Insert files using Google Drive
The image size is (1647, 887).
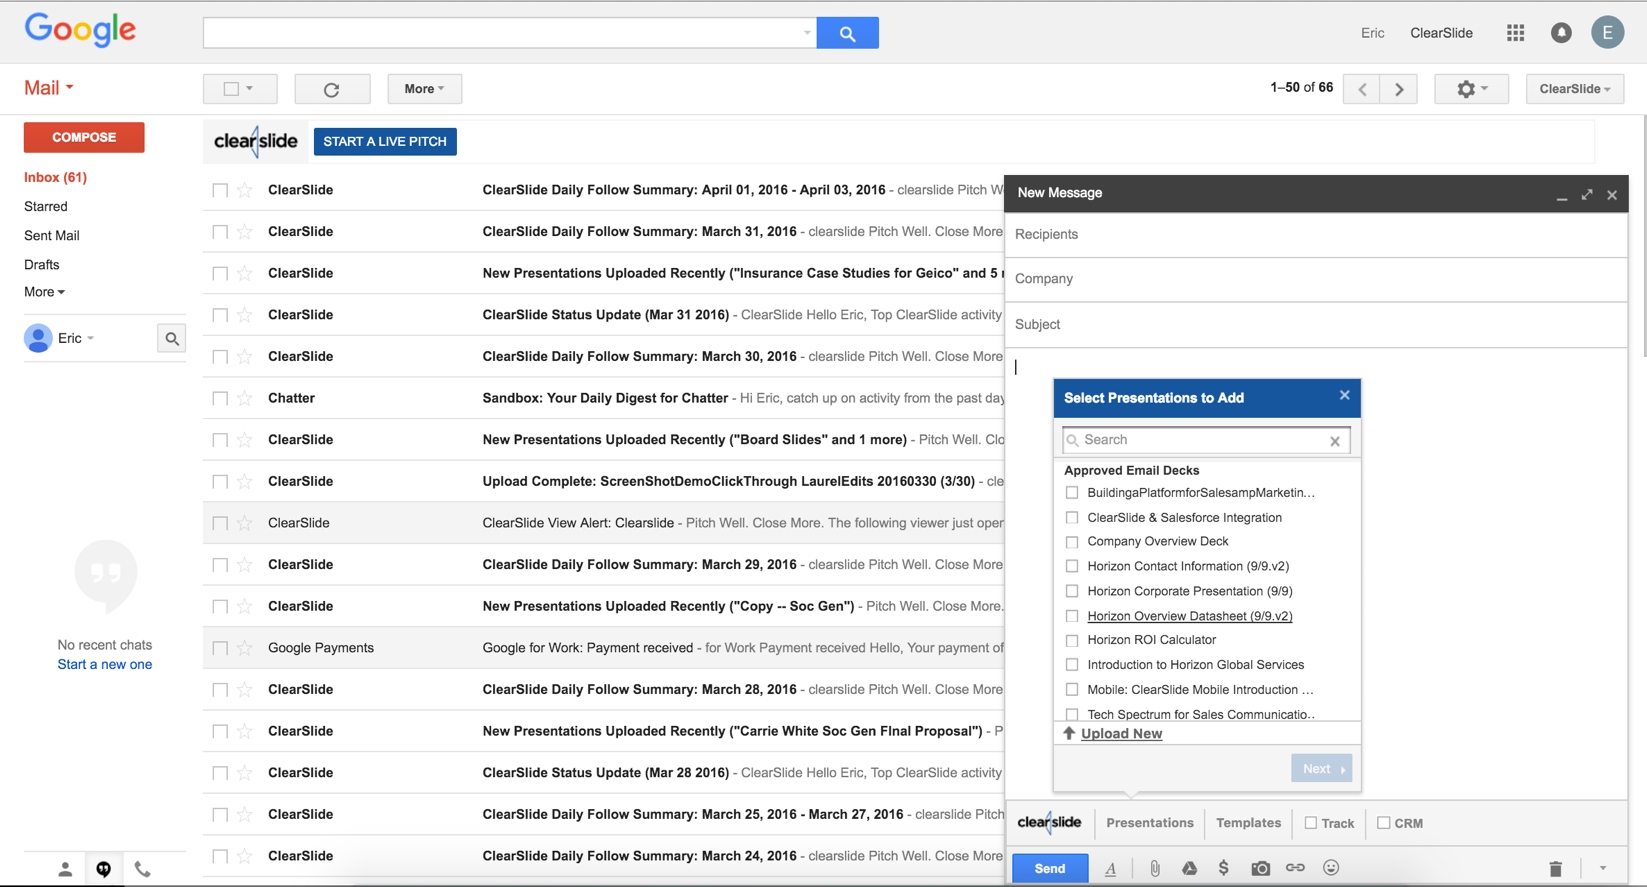(1189, 868)
